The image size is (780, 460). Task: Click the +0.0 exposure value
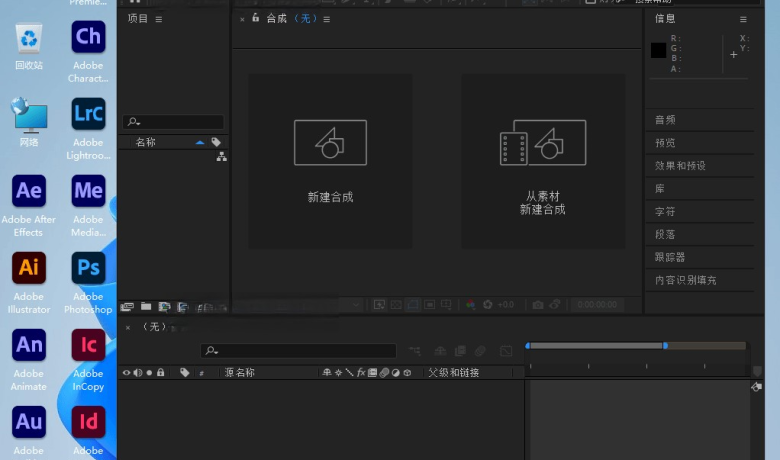pyautogui.click(x=506, y=304)
